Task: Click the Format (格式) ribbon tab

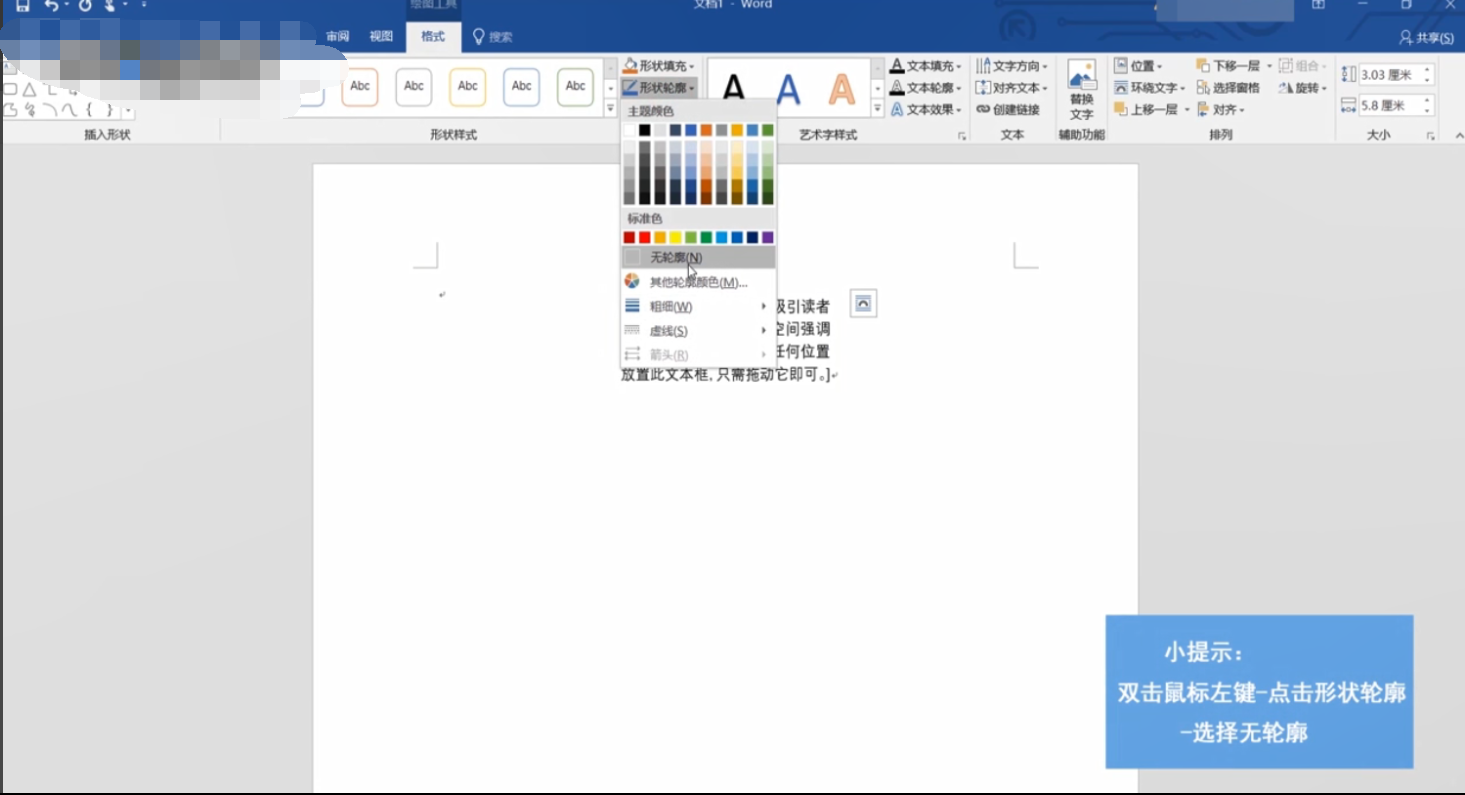Action: [x=433, y=37]
